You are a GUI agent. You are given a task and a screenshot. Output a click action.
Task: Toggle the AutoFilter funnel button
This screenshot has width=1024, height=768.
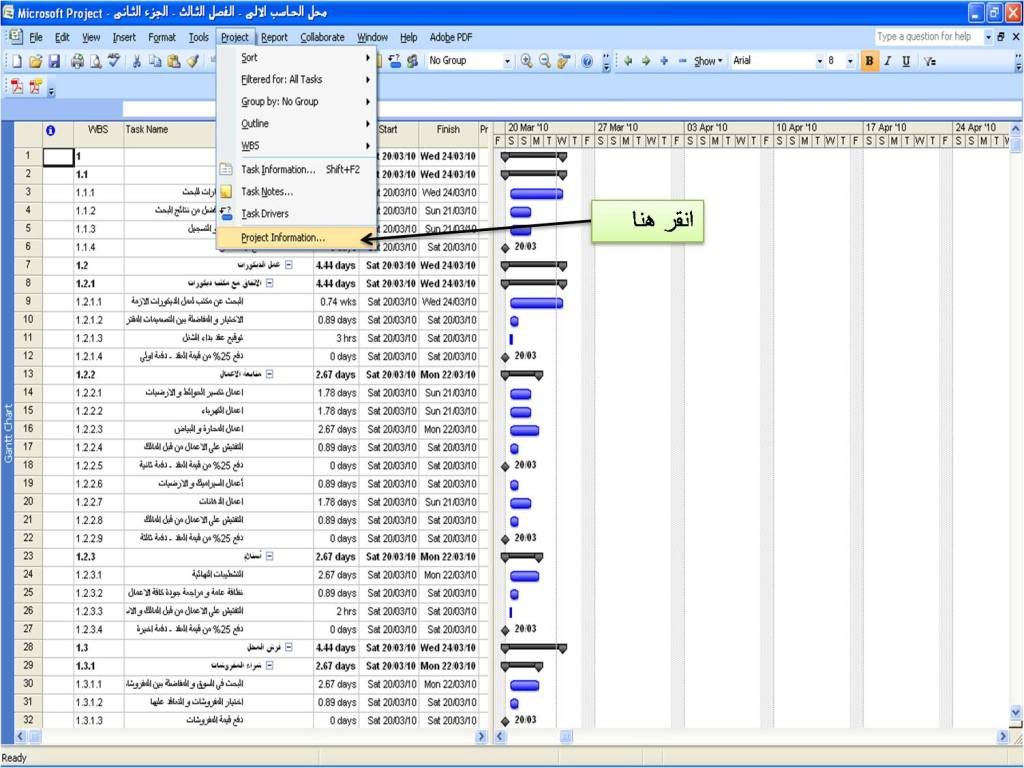click(x=930, y=61)
